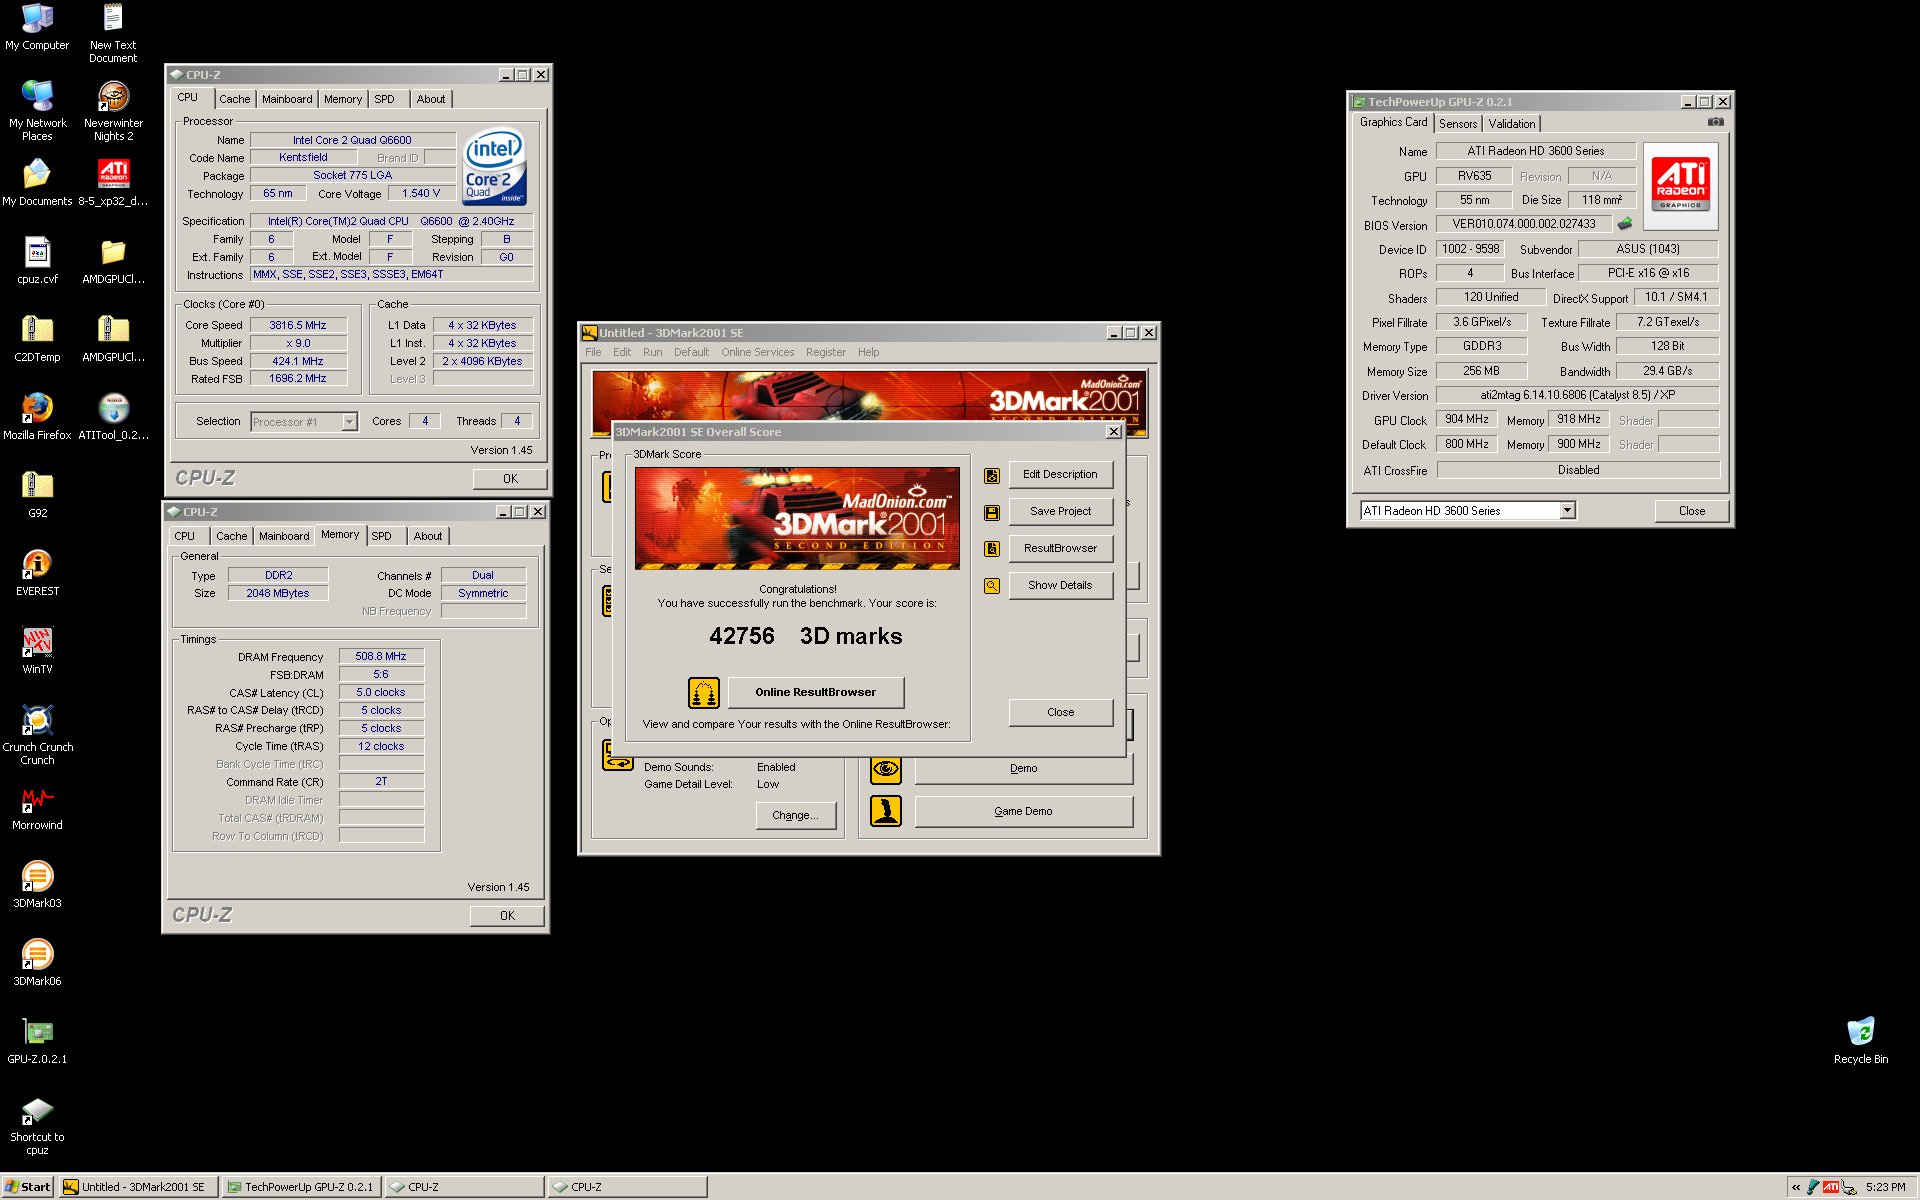This screenshot has height=1200, width=1920.
Task: Open the Recycle Bin
Action: point(1860,1040)
